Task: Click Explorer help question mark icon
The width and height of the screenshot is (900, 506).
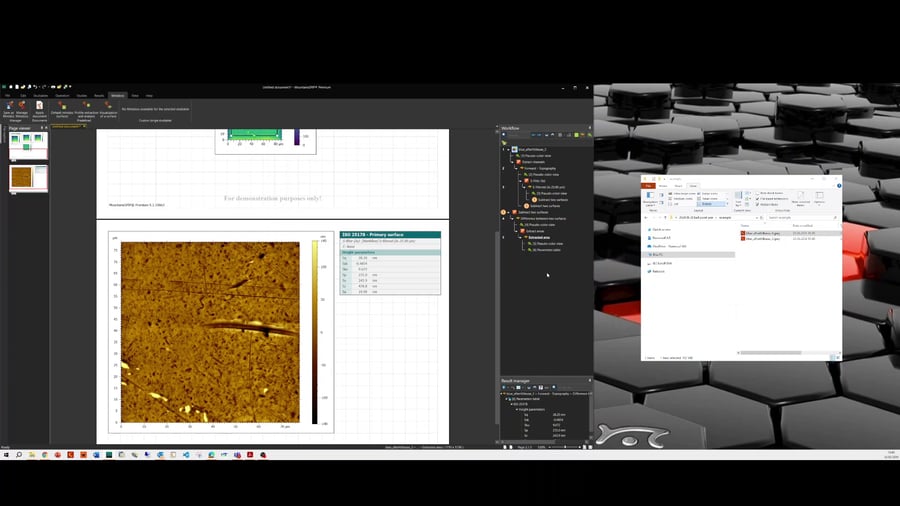Action: (839, 186)
